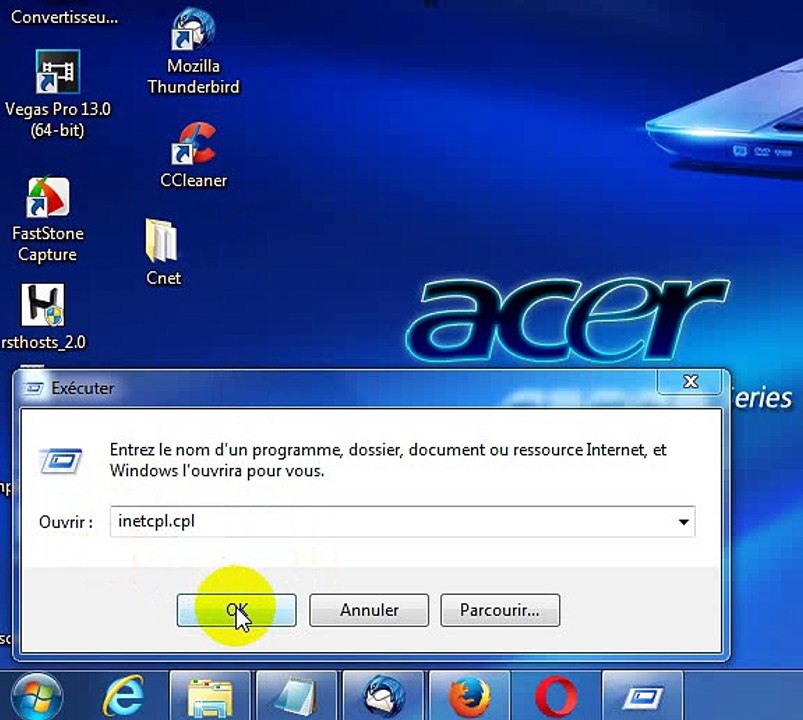Screen dimensions: 803x720
Task: Open Windows Explorer from taskbar
Action: (x=210, y=695)
